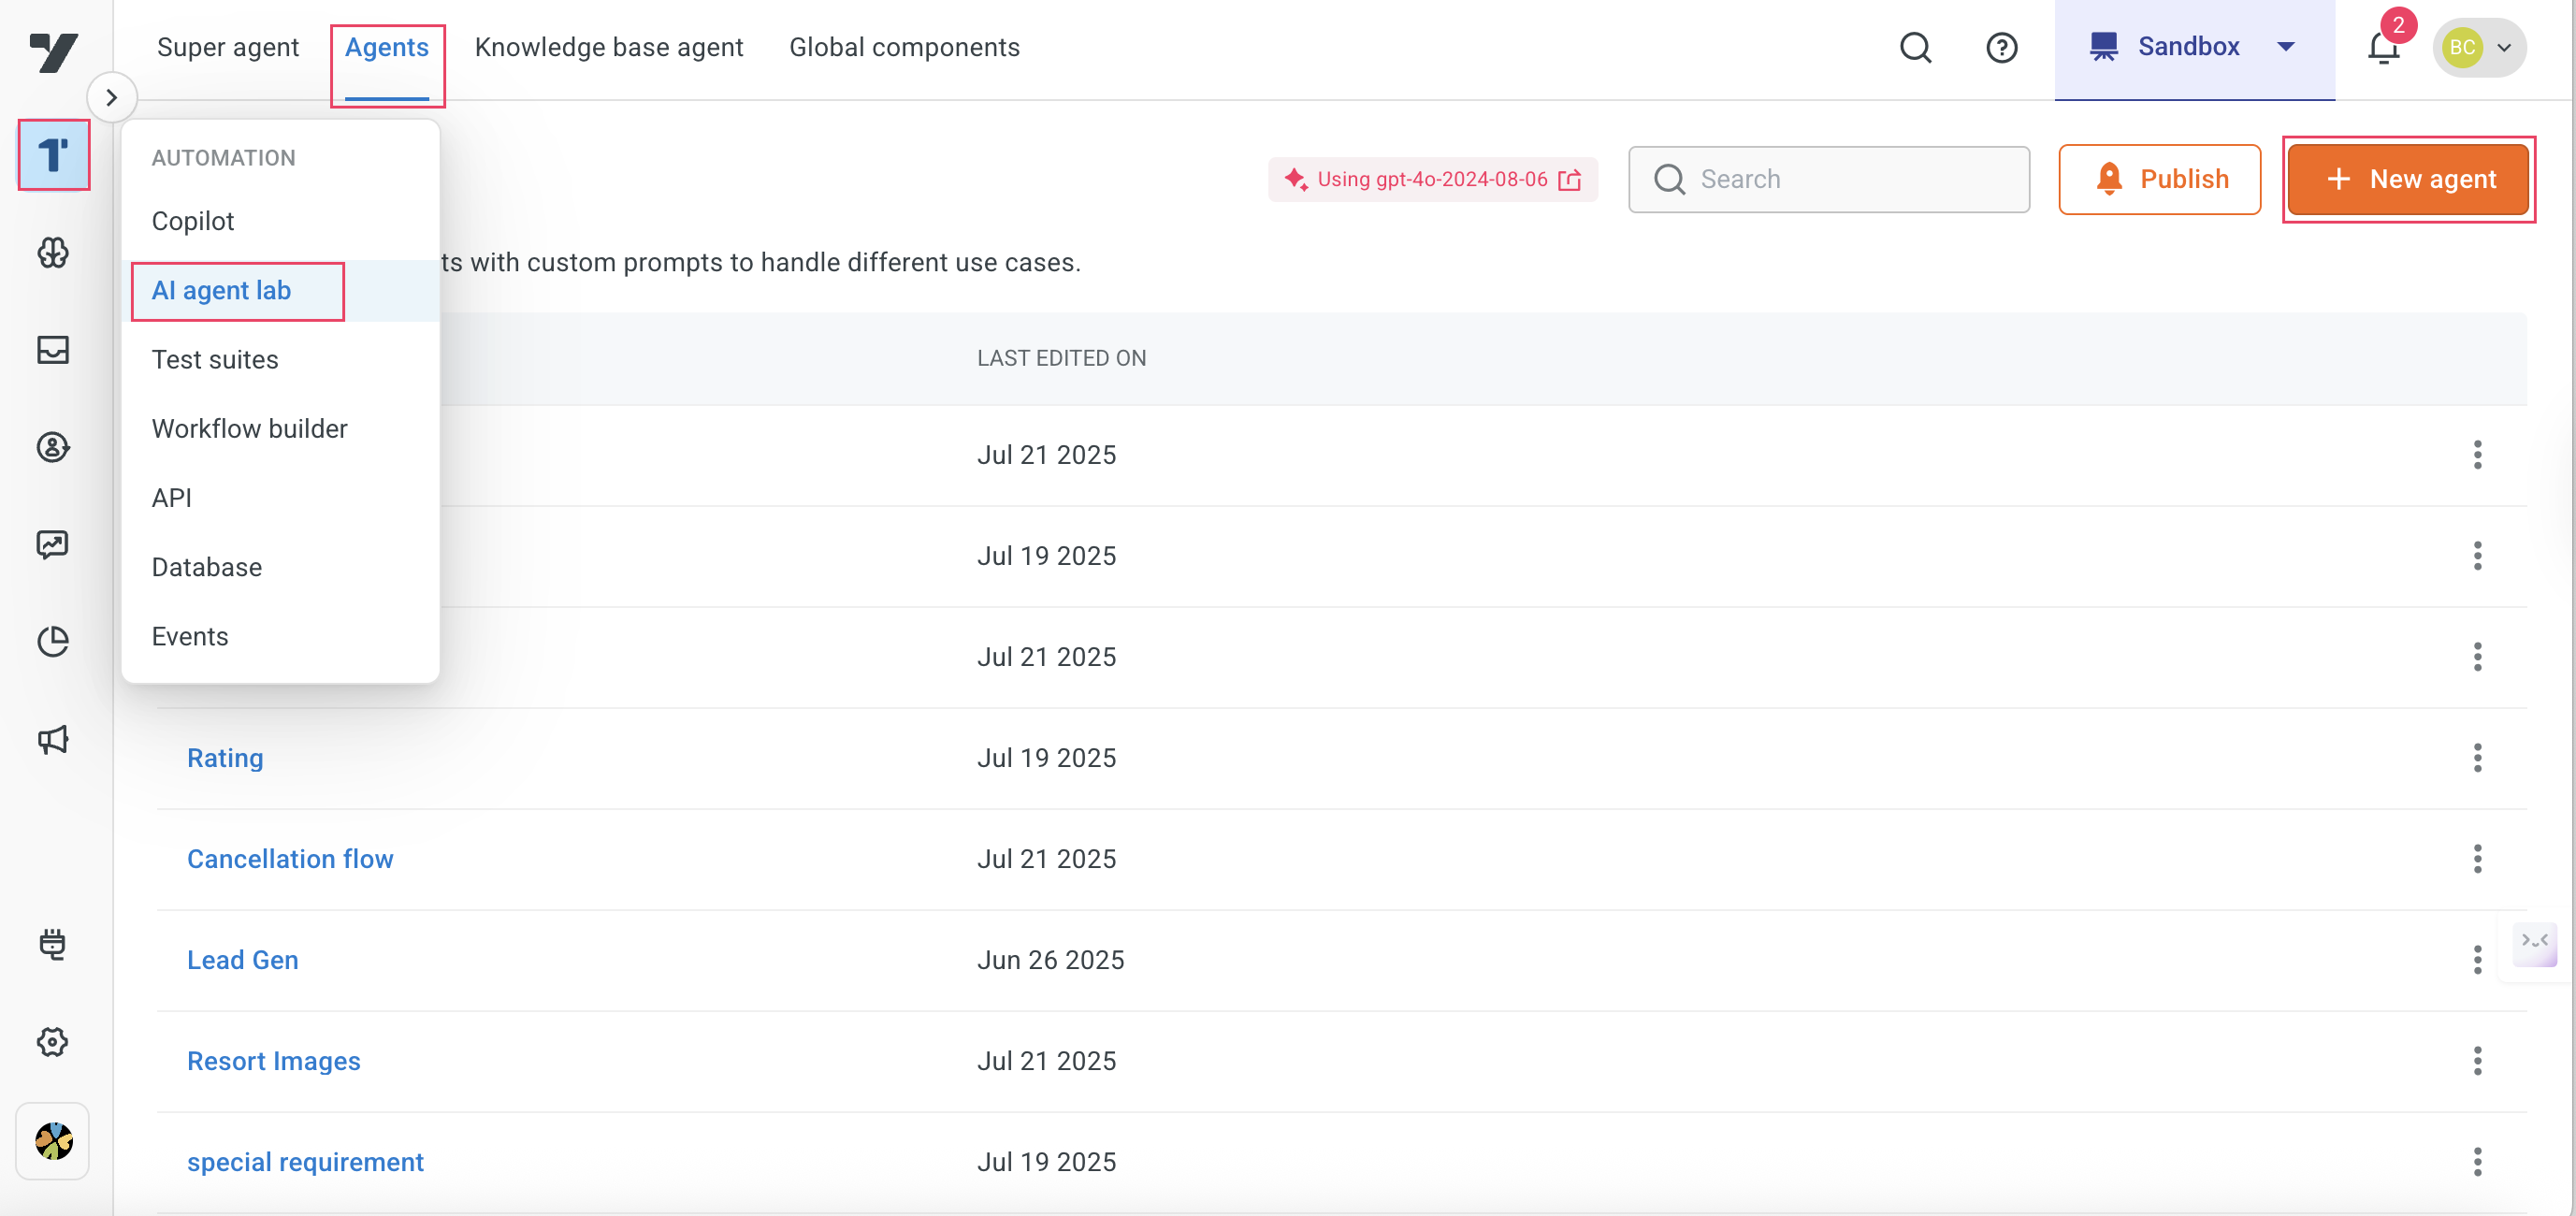This screenshot has width=2576, height=1216.
Task: Open the plug integrations icon
Action: coord(53,943)
